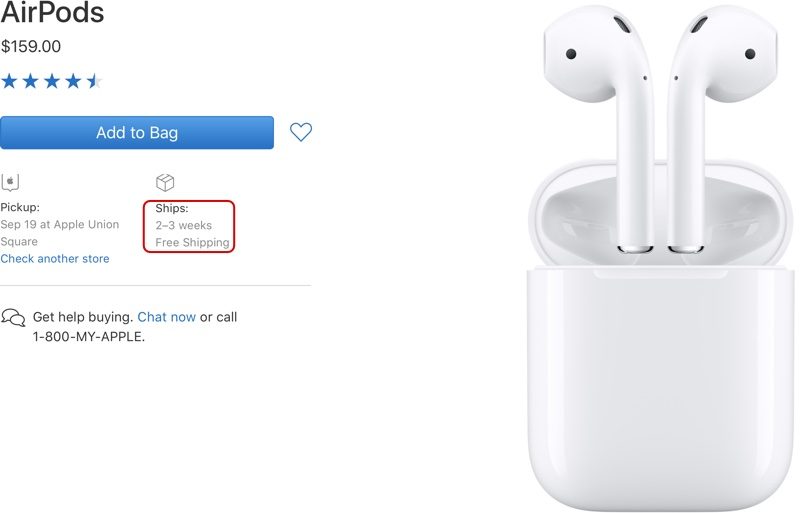Click the Apple Store pickup icon
This screenshot has width=800, height=513.
click(10, 182)
